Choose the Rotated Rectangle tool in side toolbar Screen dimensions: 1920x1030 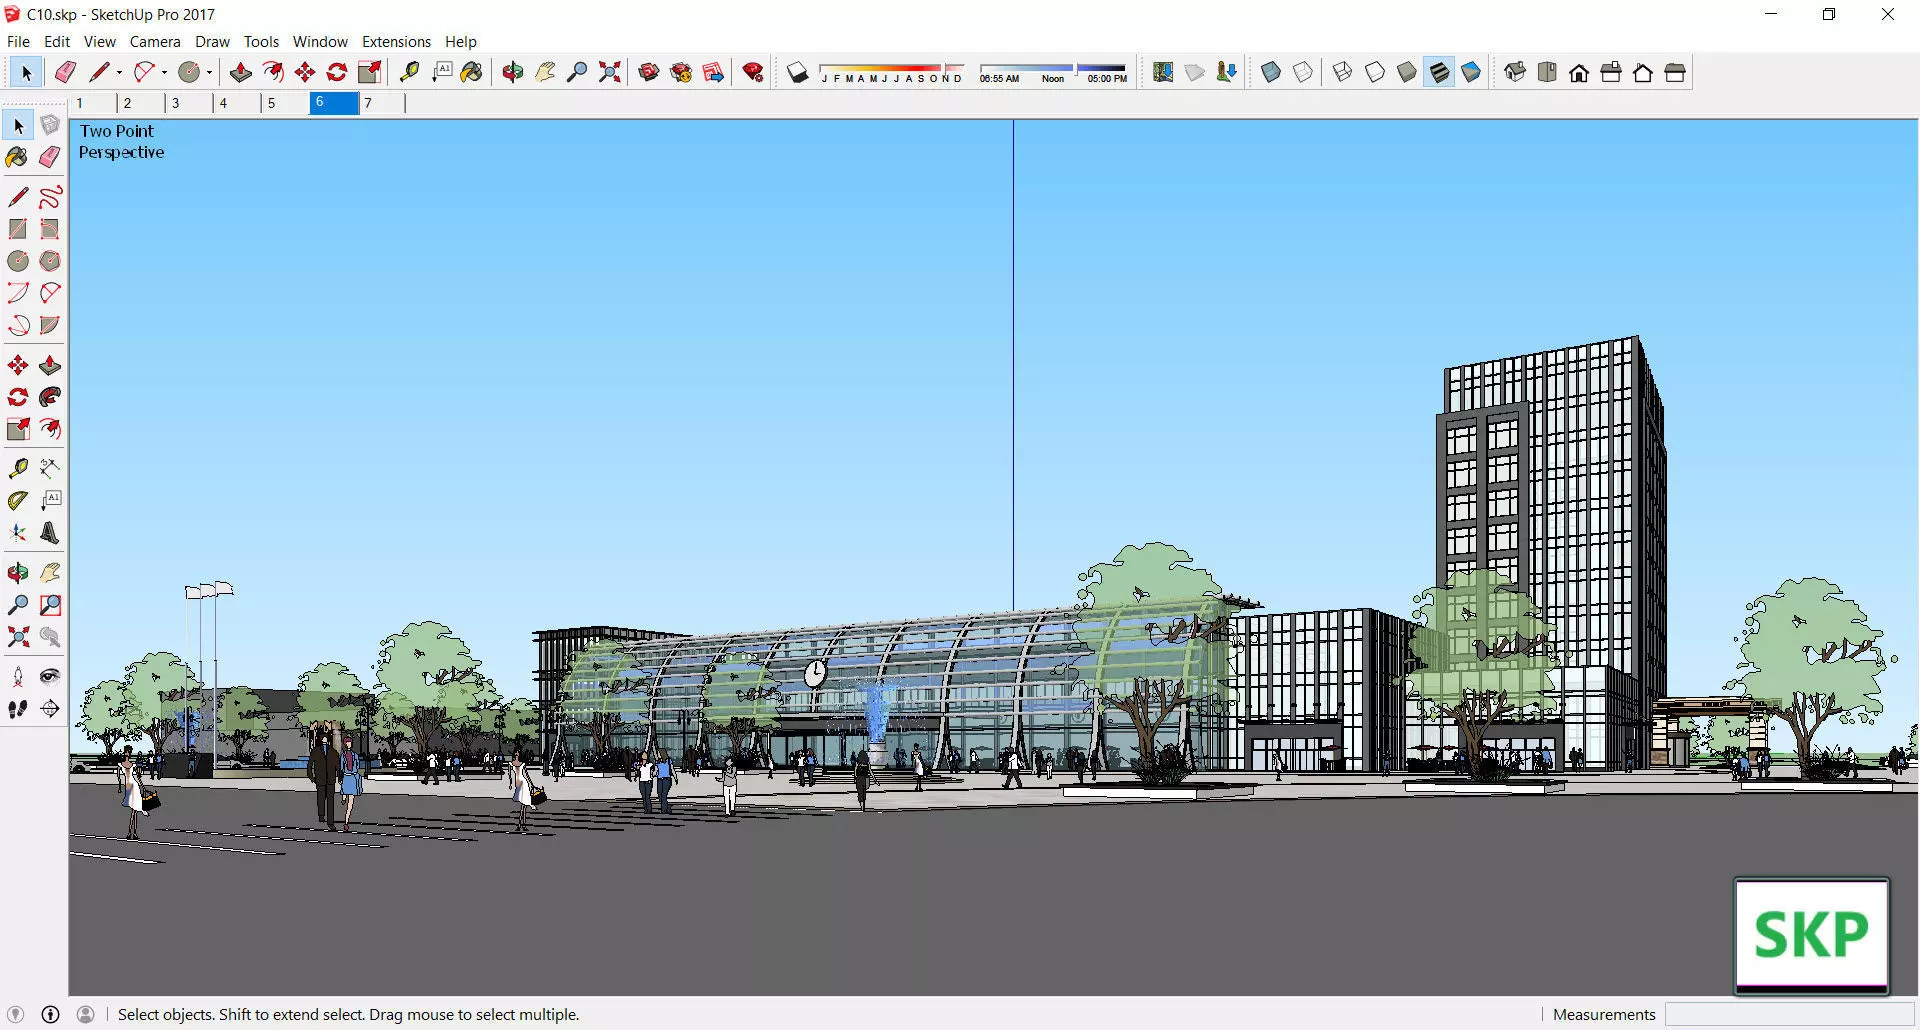pyautogui.click(x=50, y=229)
